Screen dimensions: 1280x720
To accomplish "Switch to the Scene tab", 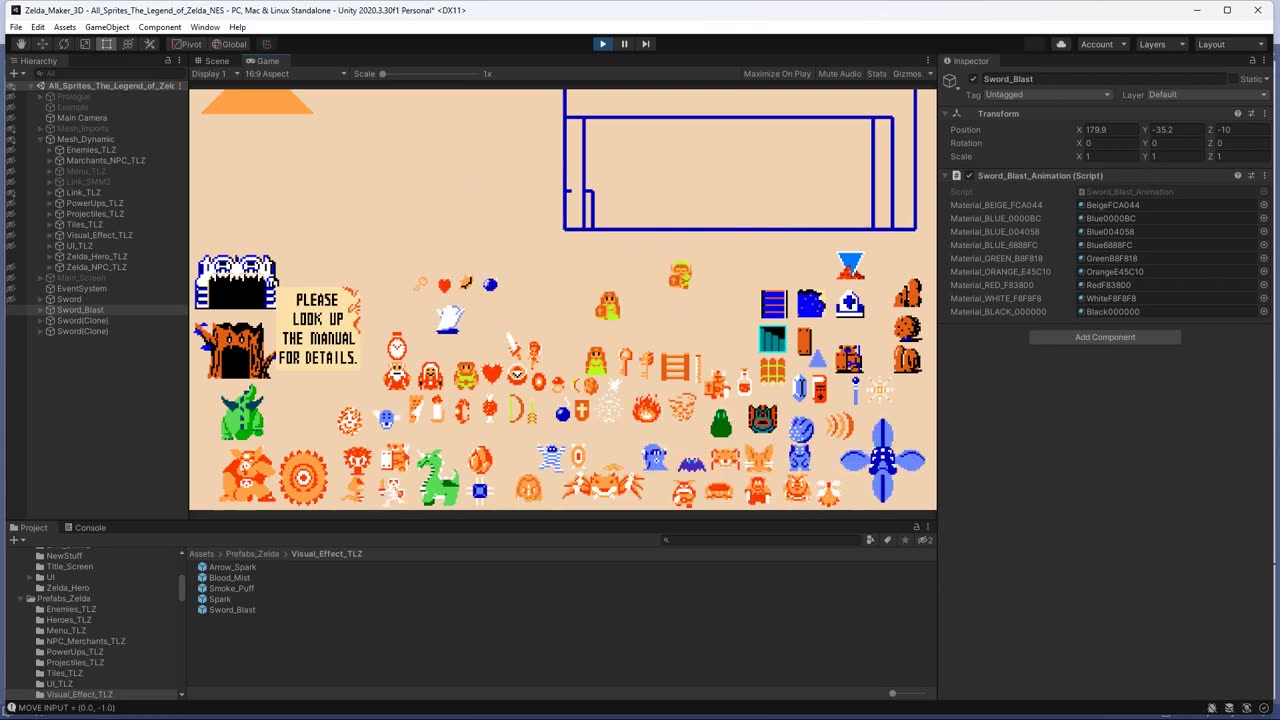I will click(212, 61).
